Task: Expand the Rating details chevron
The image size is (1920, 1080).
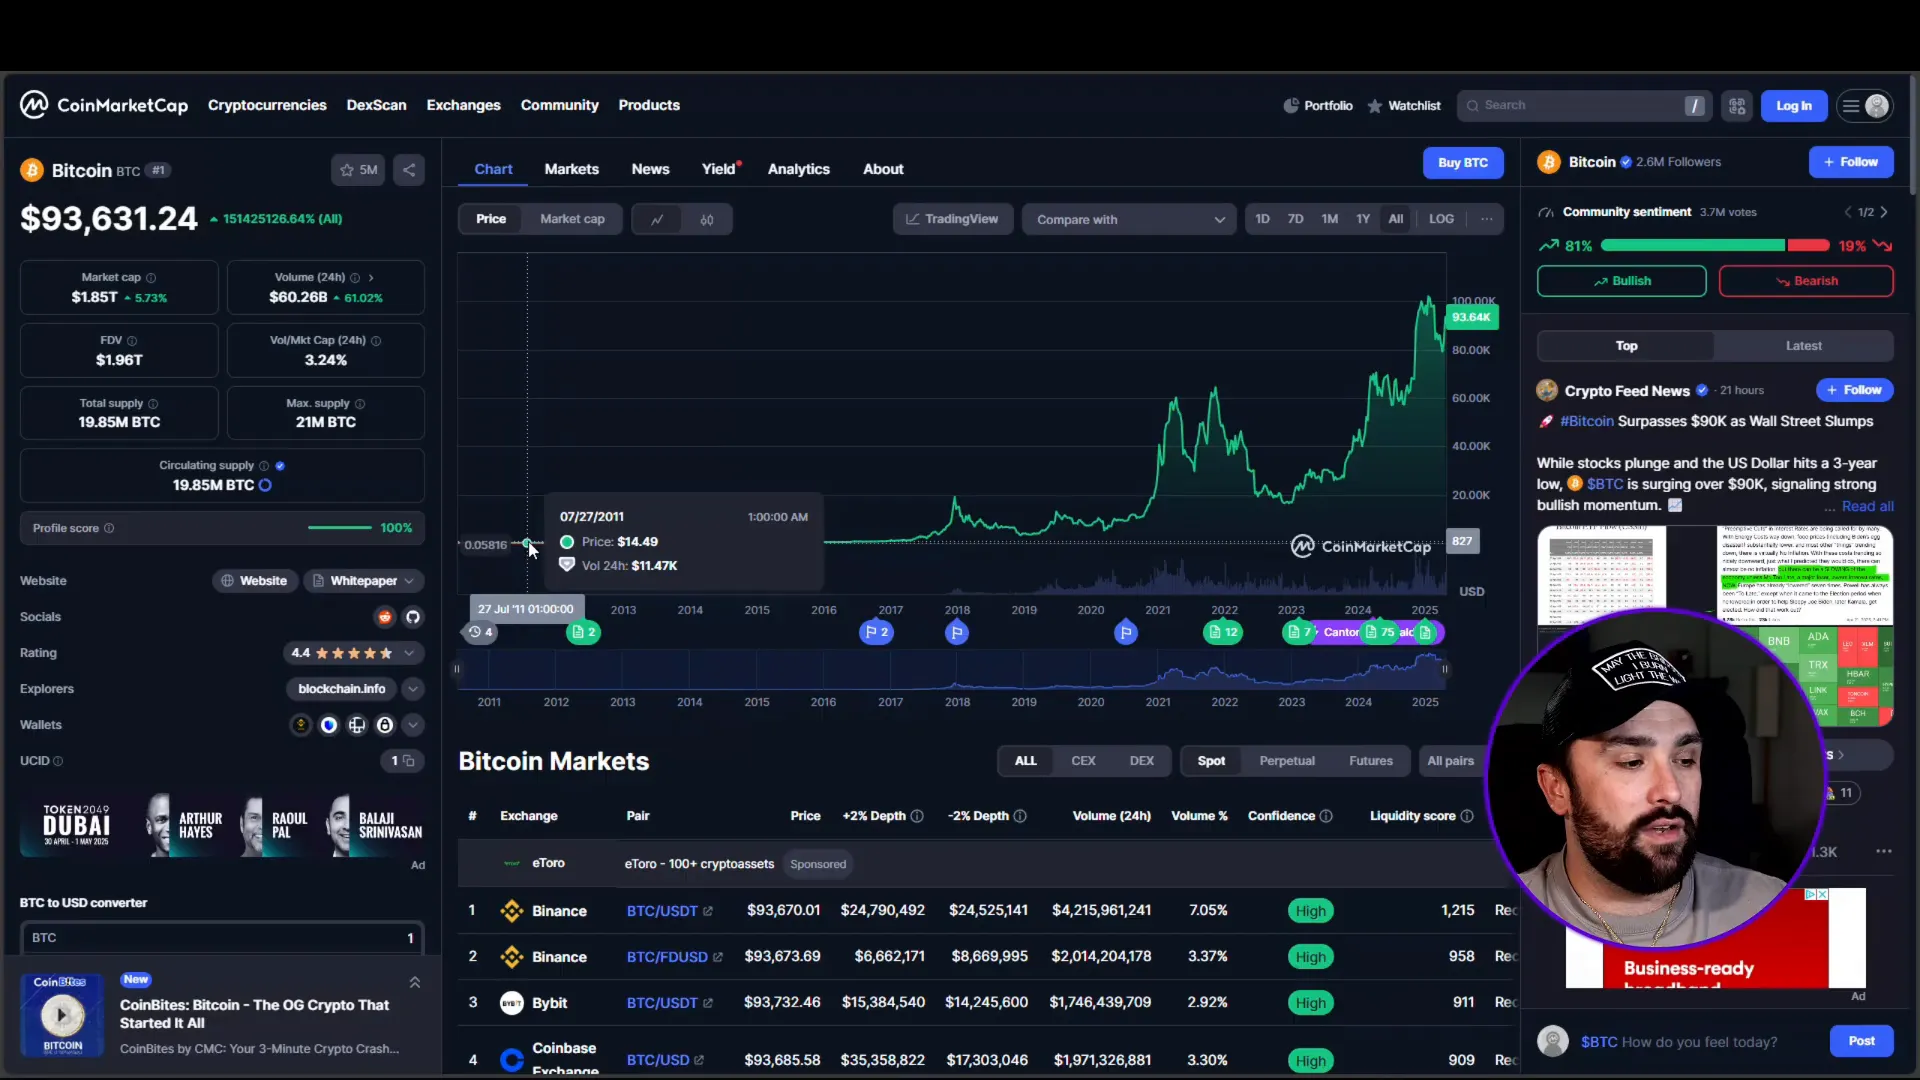Action: [x=409, y=653]
